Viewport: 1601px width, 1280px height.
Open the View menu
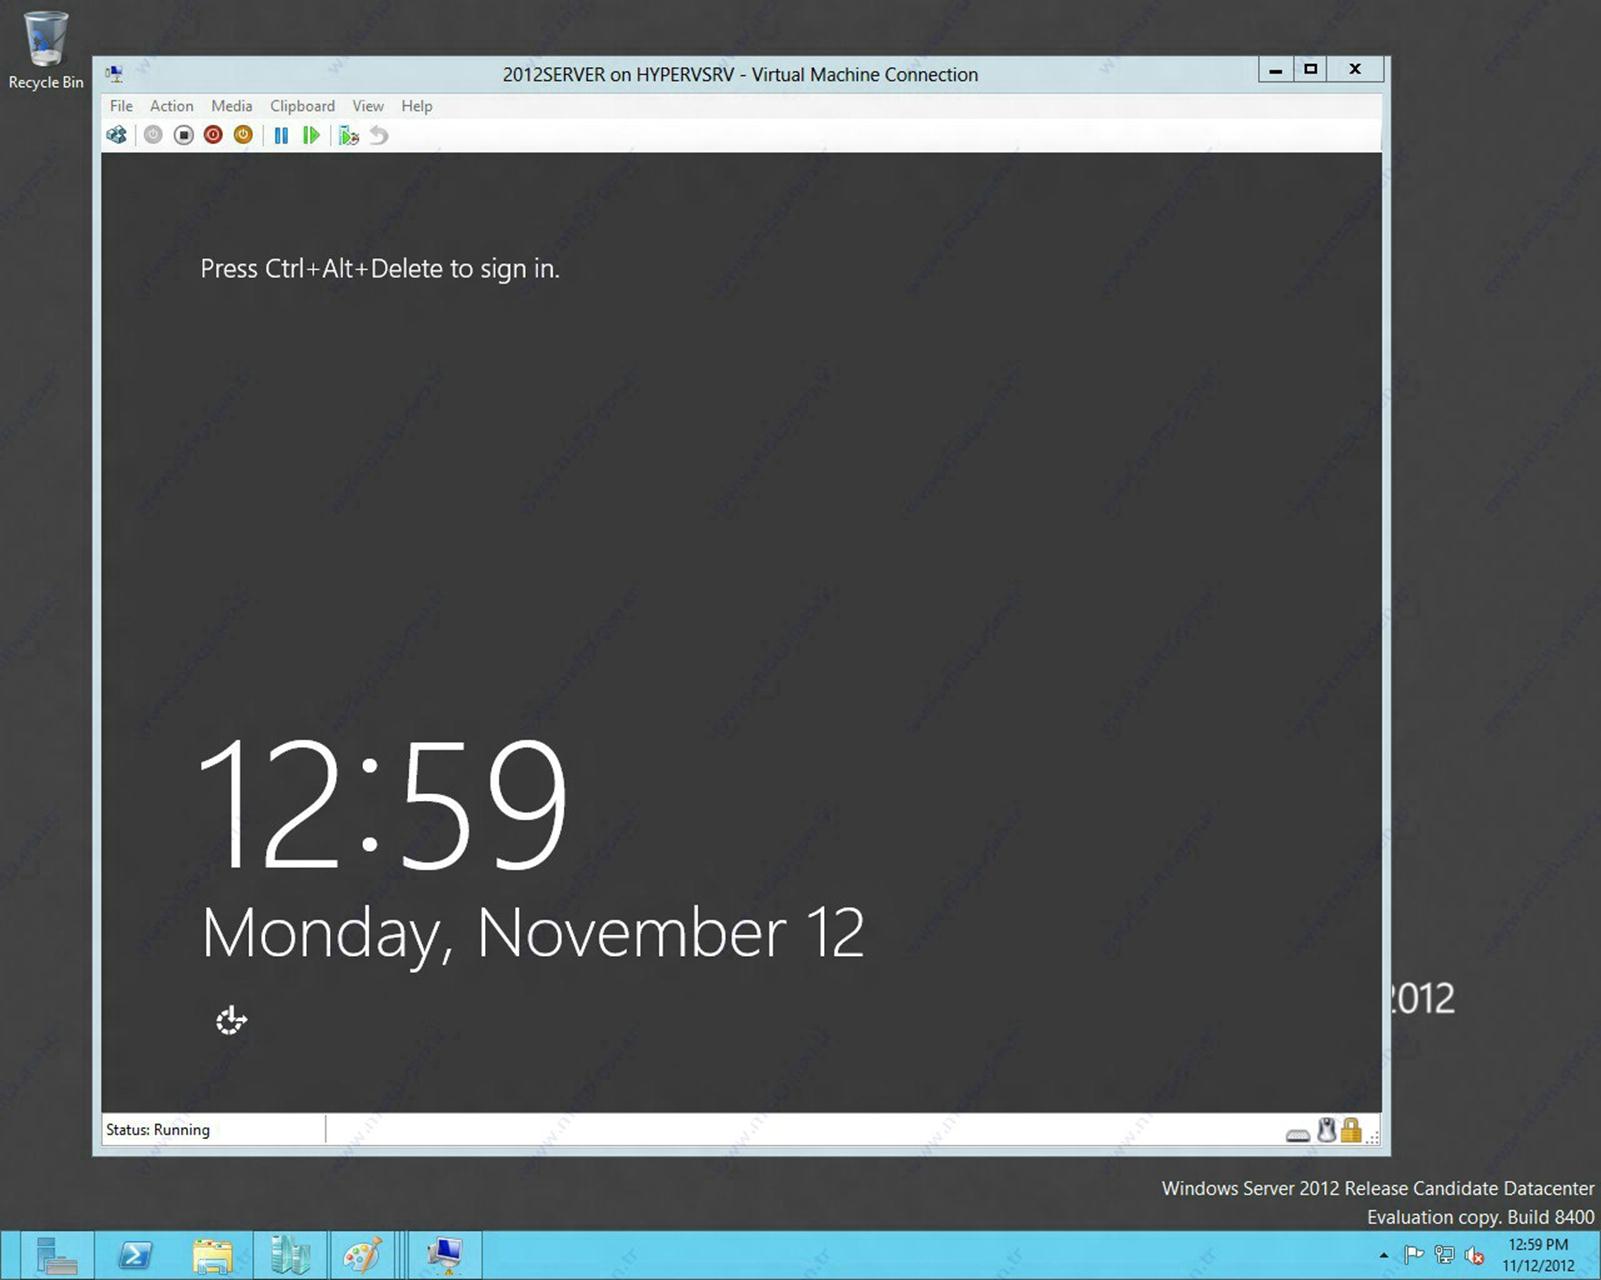tap(368, 106)
